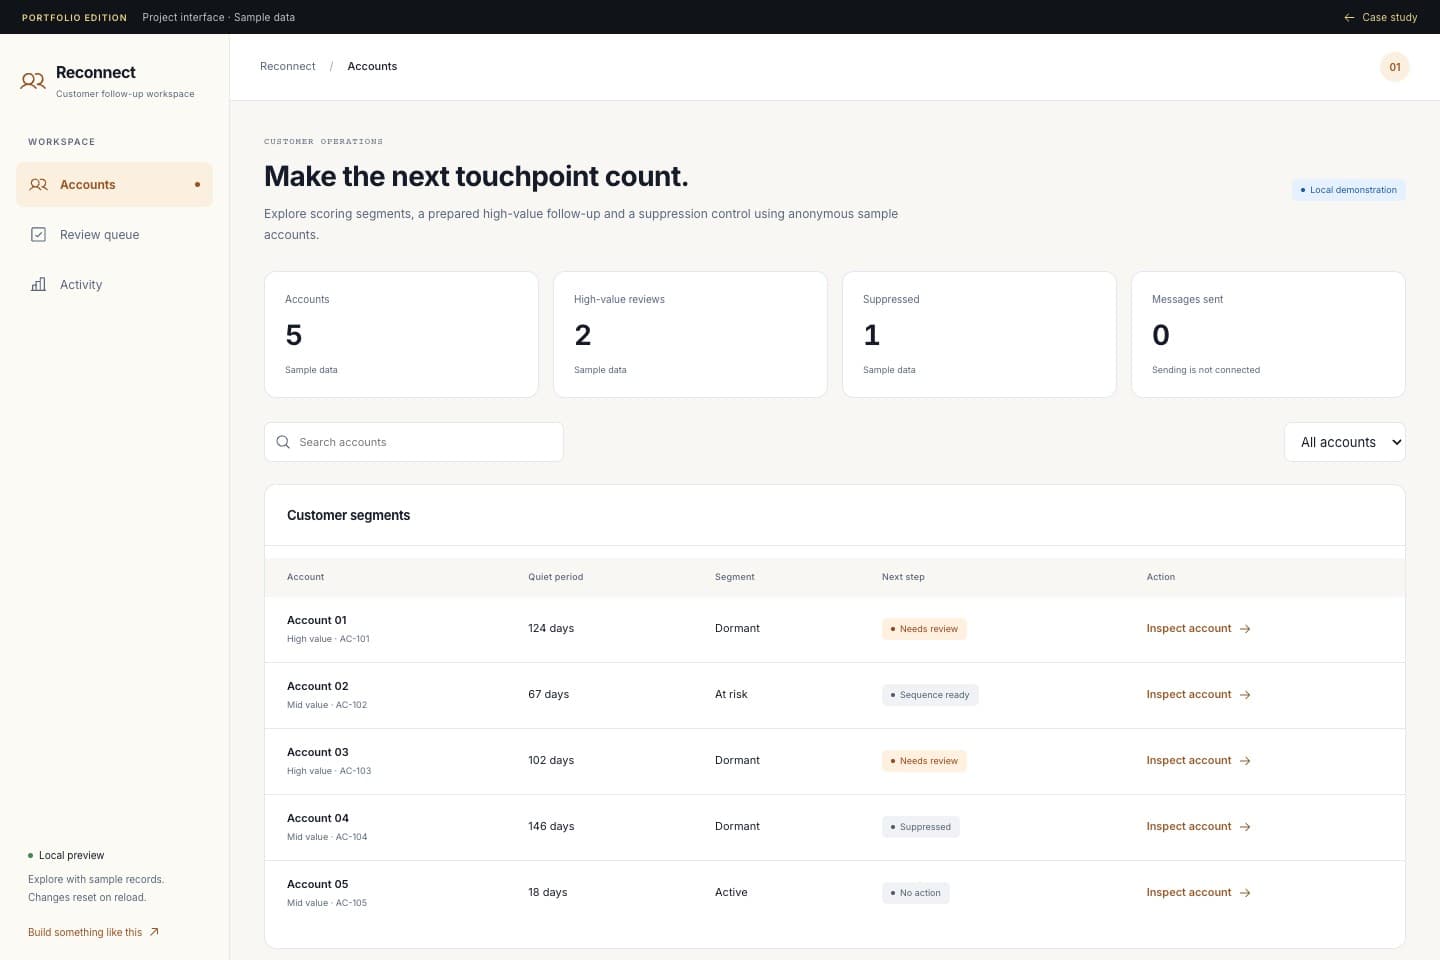Go to Reconnect breadcrumb
The height and width of the screenshot is (960, 1440).
point(288,67)
